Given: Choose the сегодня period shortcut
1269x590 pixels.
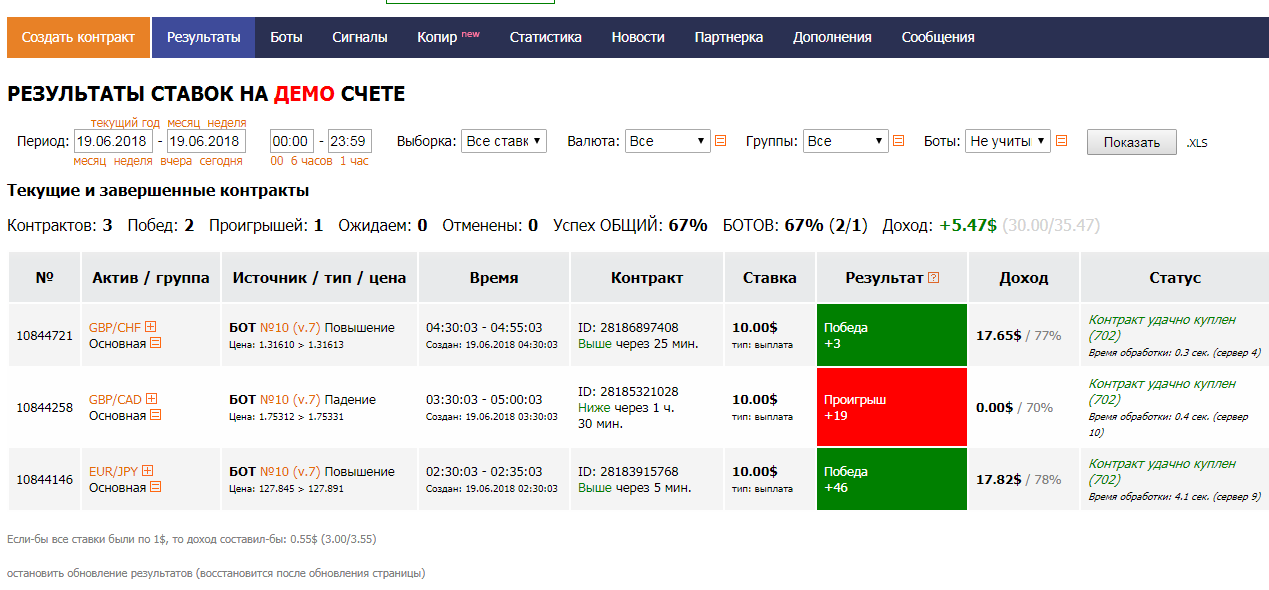Looking at the screenshot, I should (x=221, y=161).
